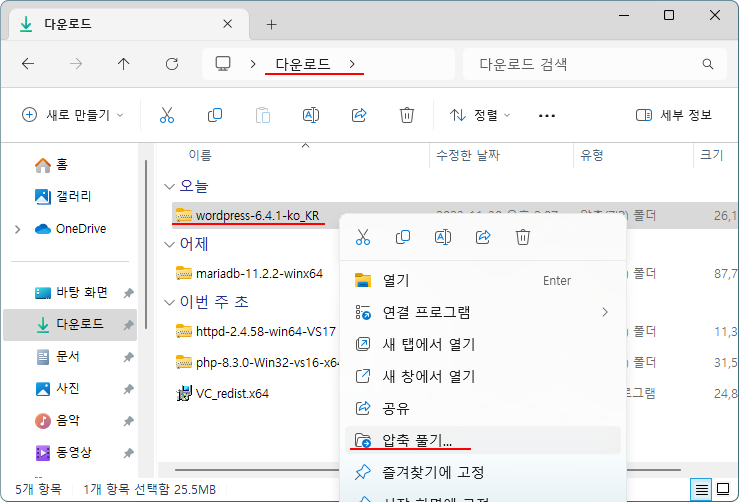Image resolution: width=739 pixels, height=502 pixels.
Task: Click chevron before 다운로드 in address bar
Action: 253,64
